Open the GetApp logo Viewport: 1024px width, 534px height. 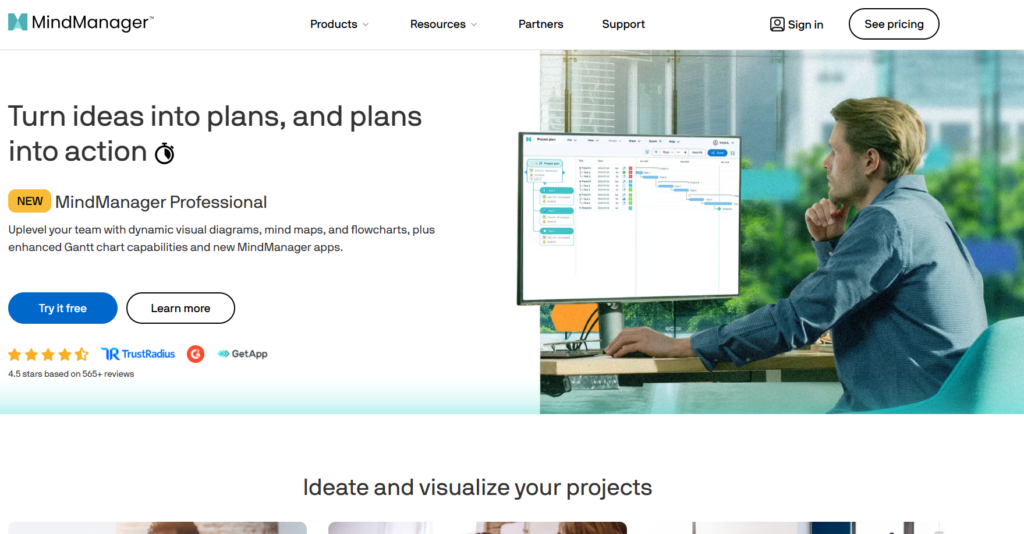click(x=242, y=354)
